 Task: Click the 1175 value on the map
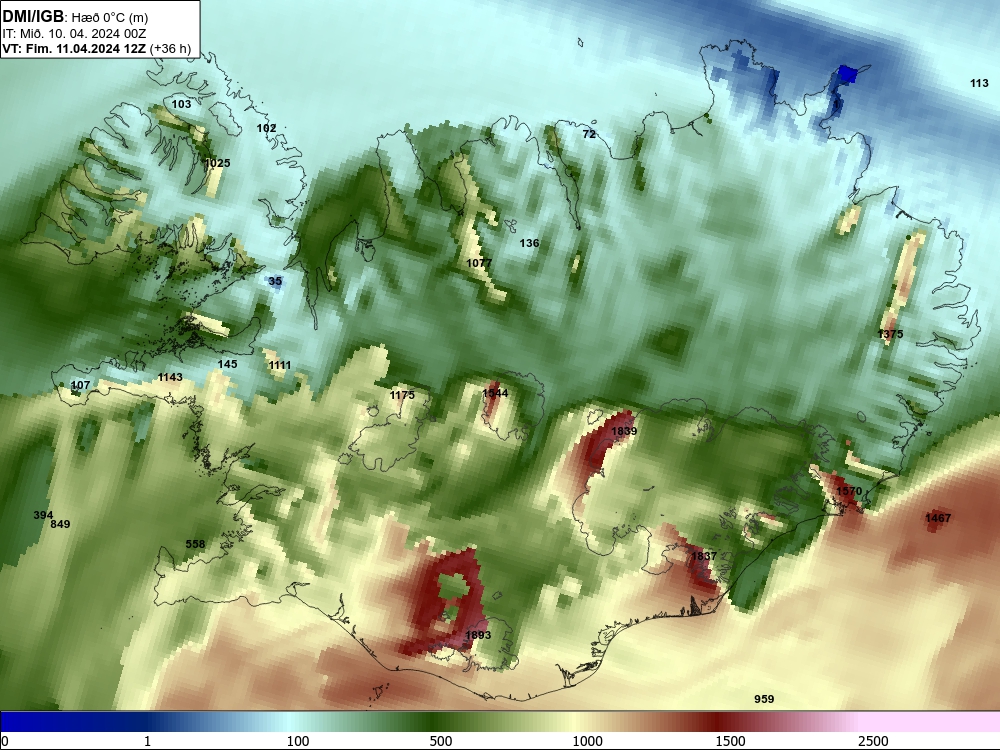402,395
